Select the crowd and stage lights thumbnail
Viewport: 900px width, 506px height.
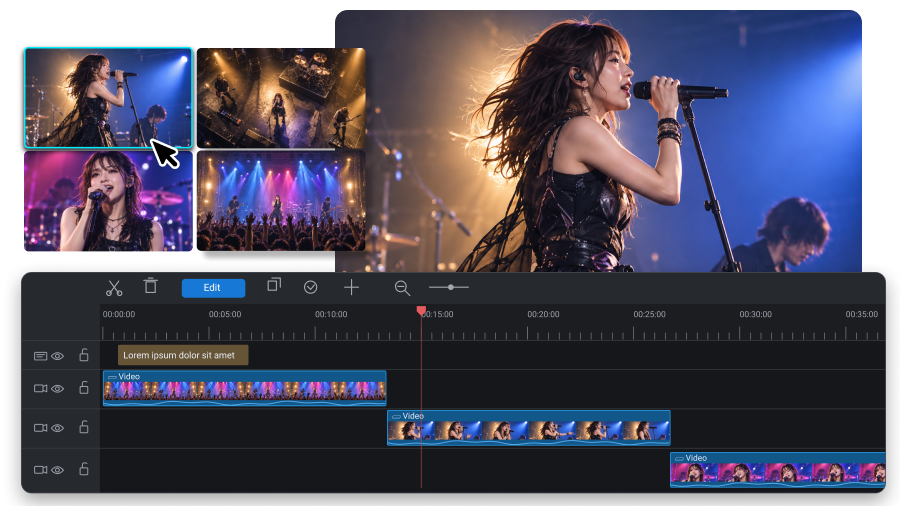(x=281, y=201)
